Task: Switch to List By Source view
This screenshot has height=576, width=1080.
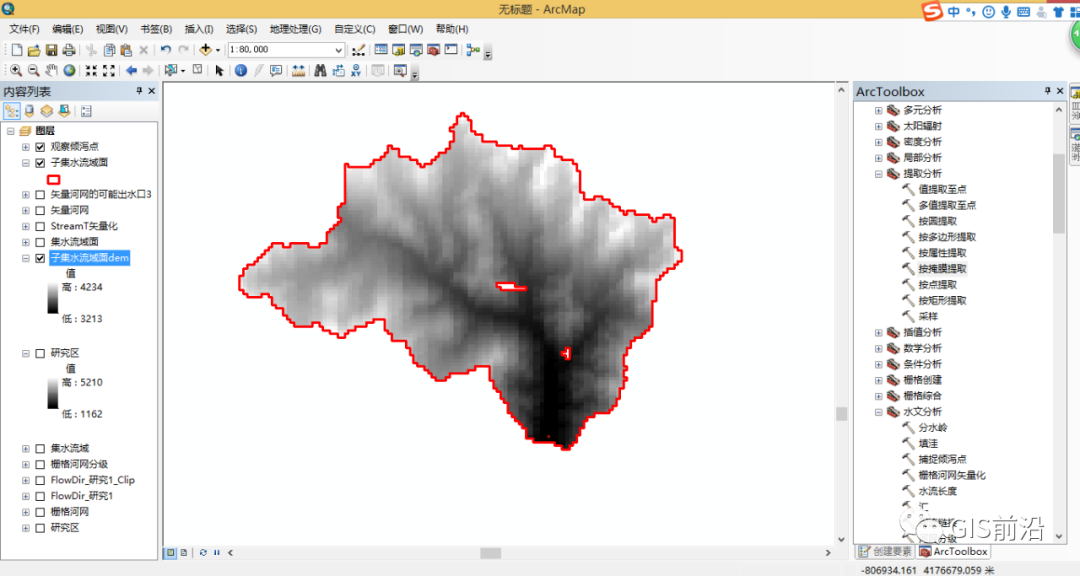Action: click(x=29, y=111)
